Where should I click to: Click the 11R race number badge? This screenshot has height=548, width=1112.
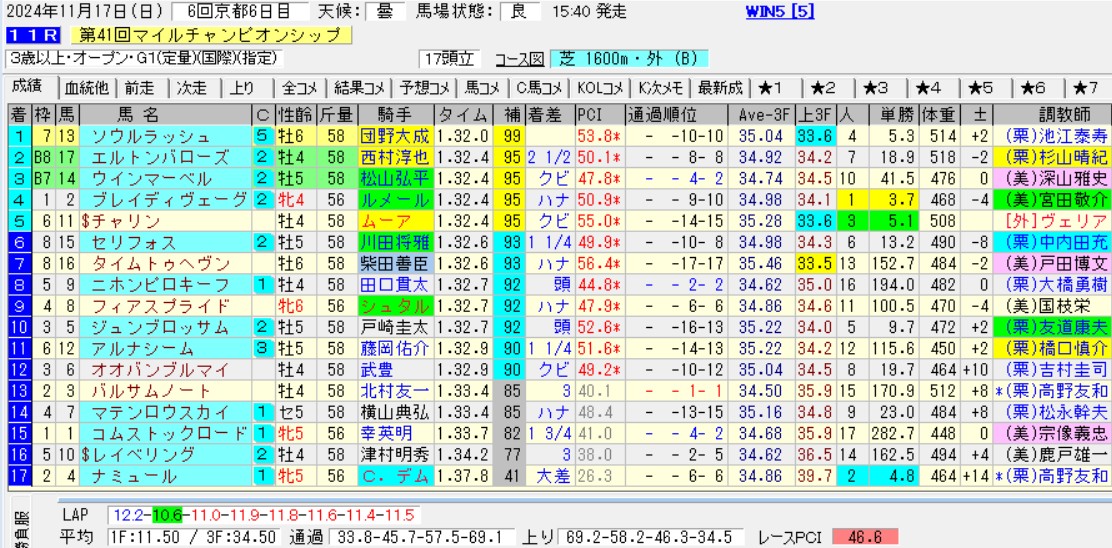point(24,36)
